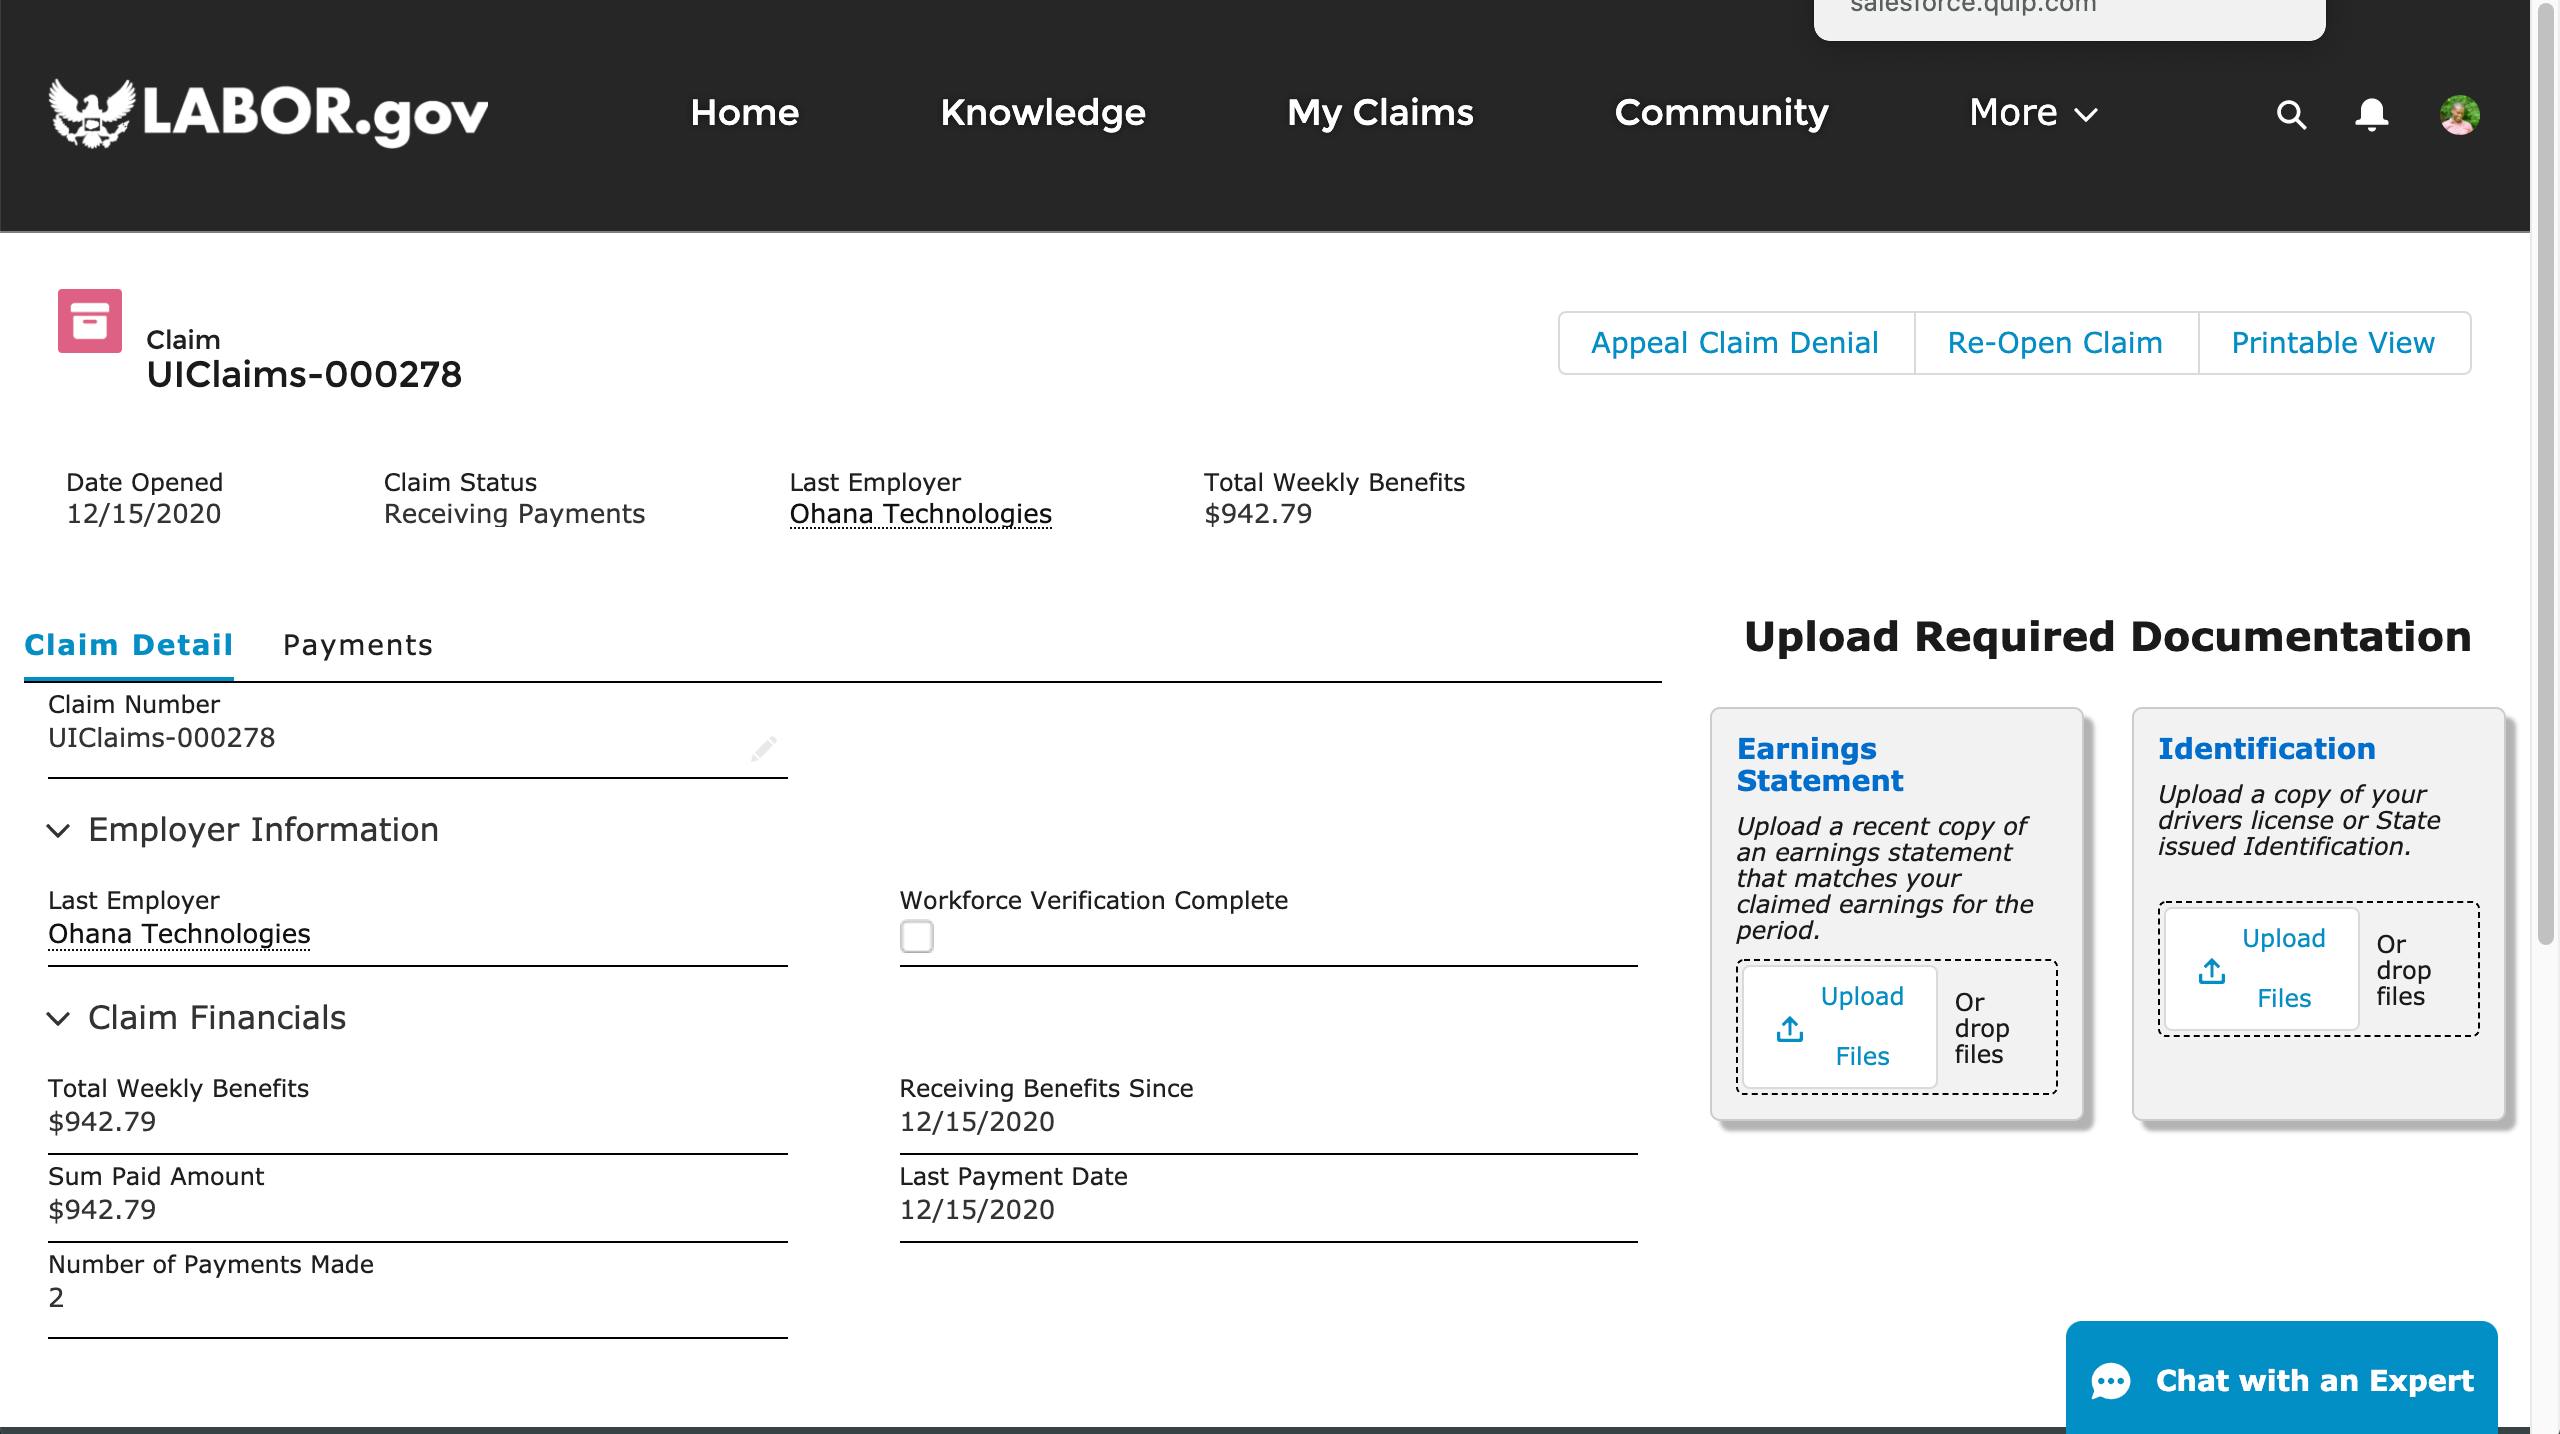This screenshot has width=2560, height=1434.
Task: Open the Ohana Technologies header link
Action: (920, 514)
